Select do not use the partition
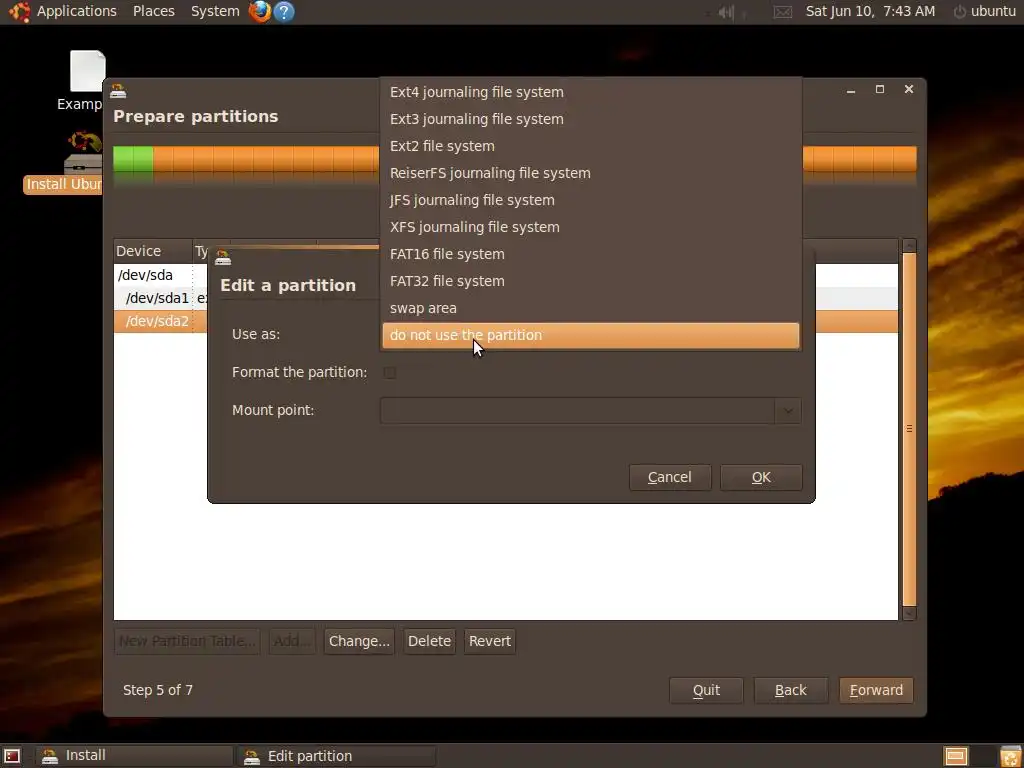The height and width of the screenshot is (768, 1024). point(590,335)
